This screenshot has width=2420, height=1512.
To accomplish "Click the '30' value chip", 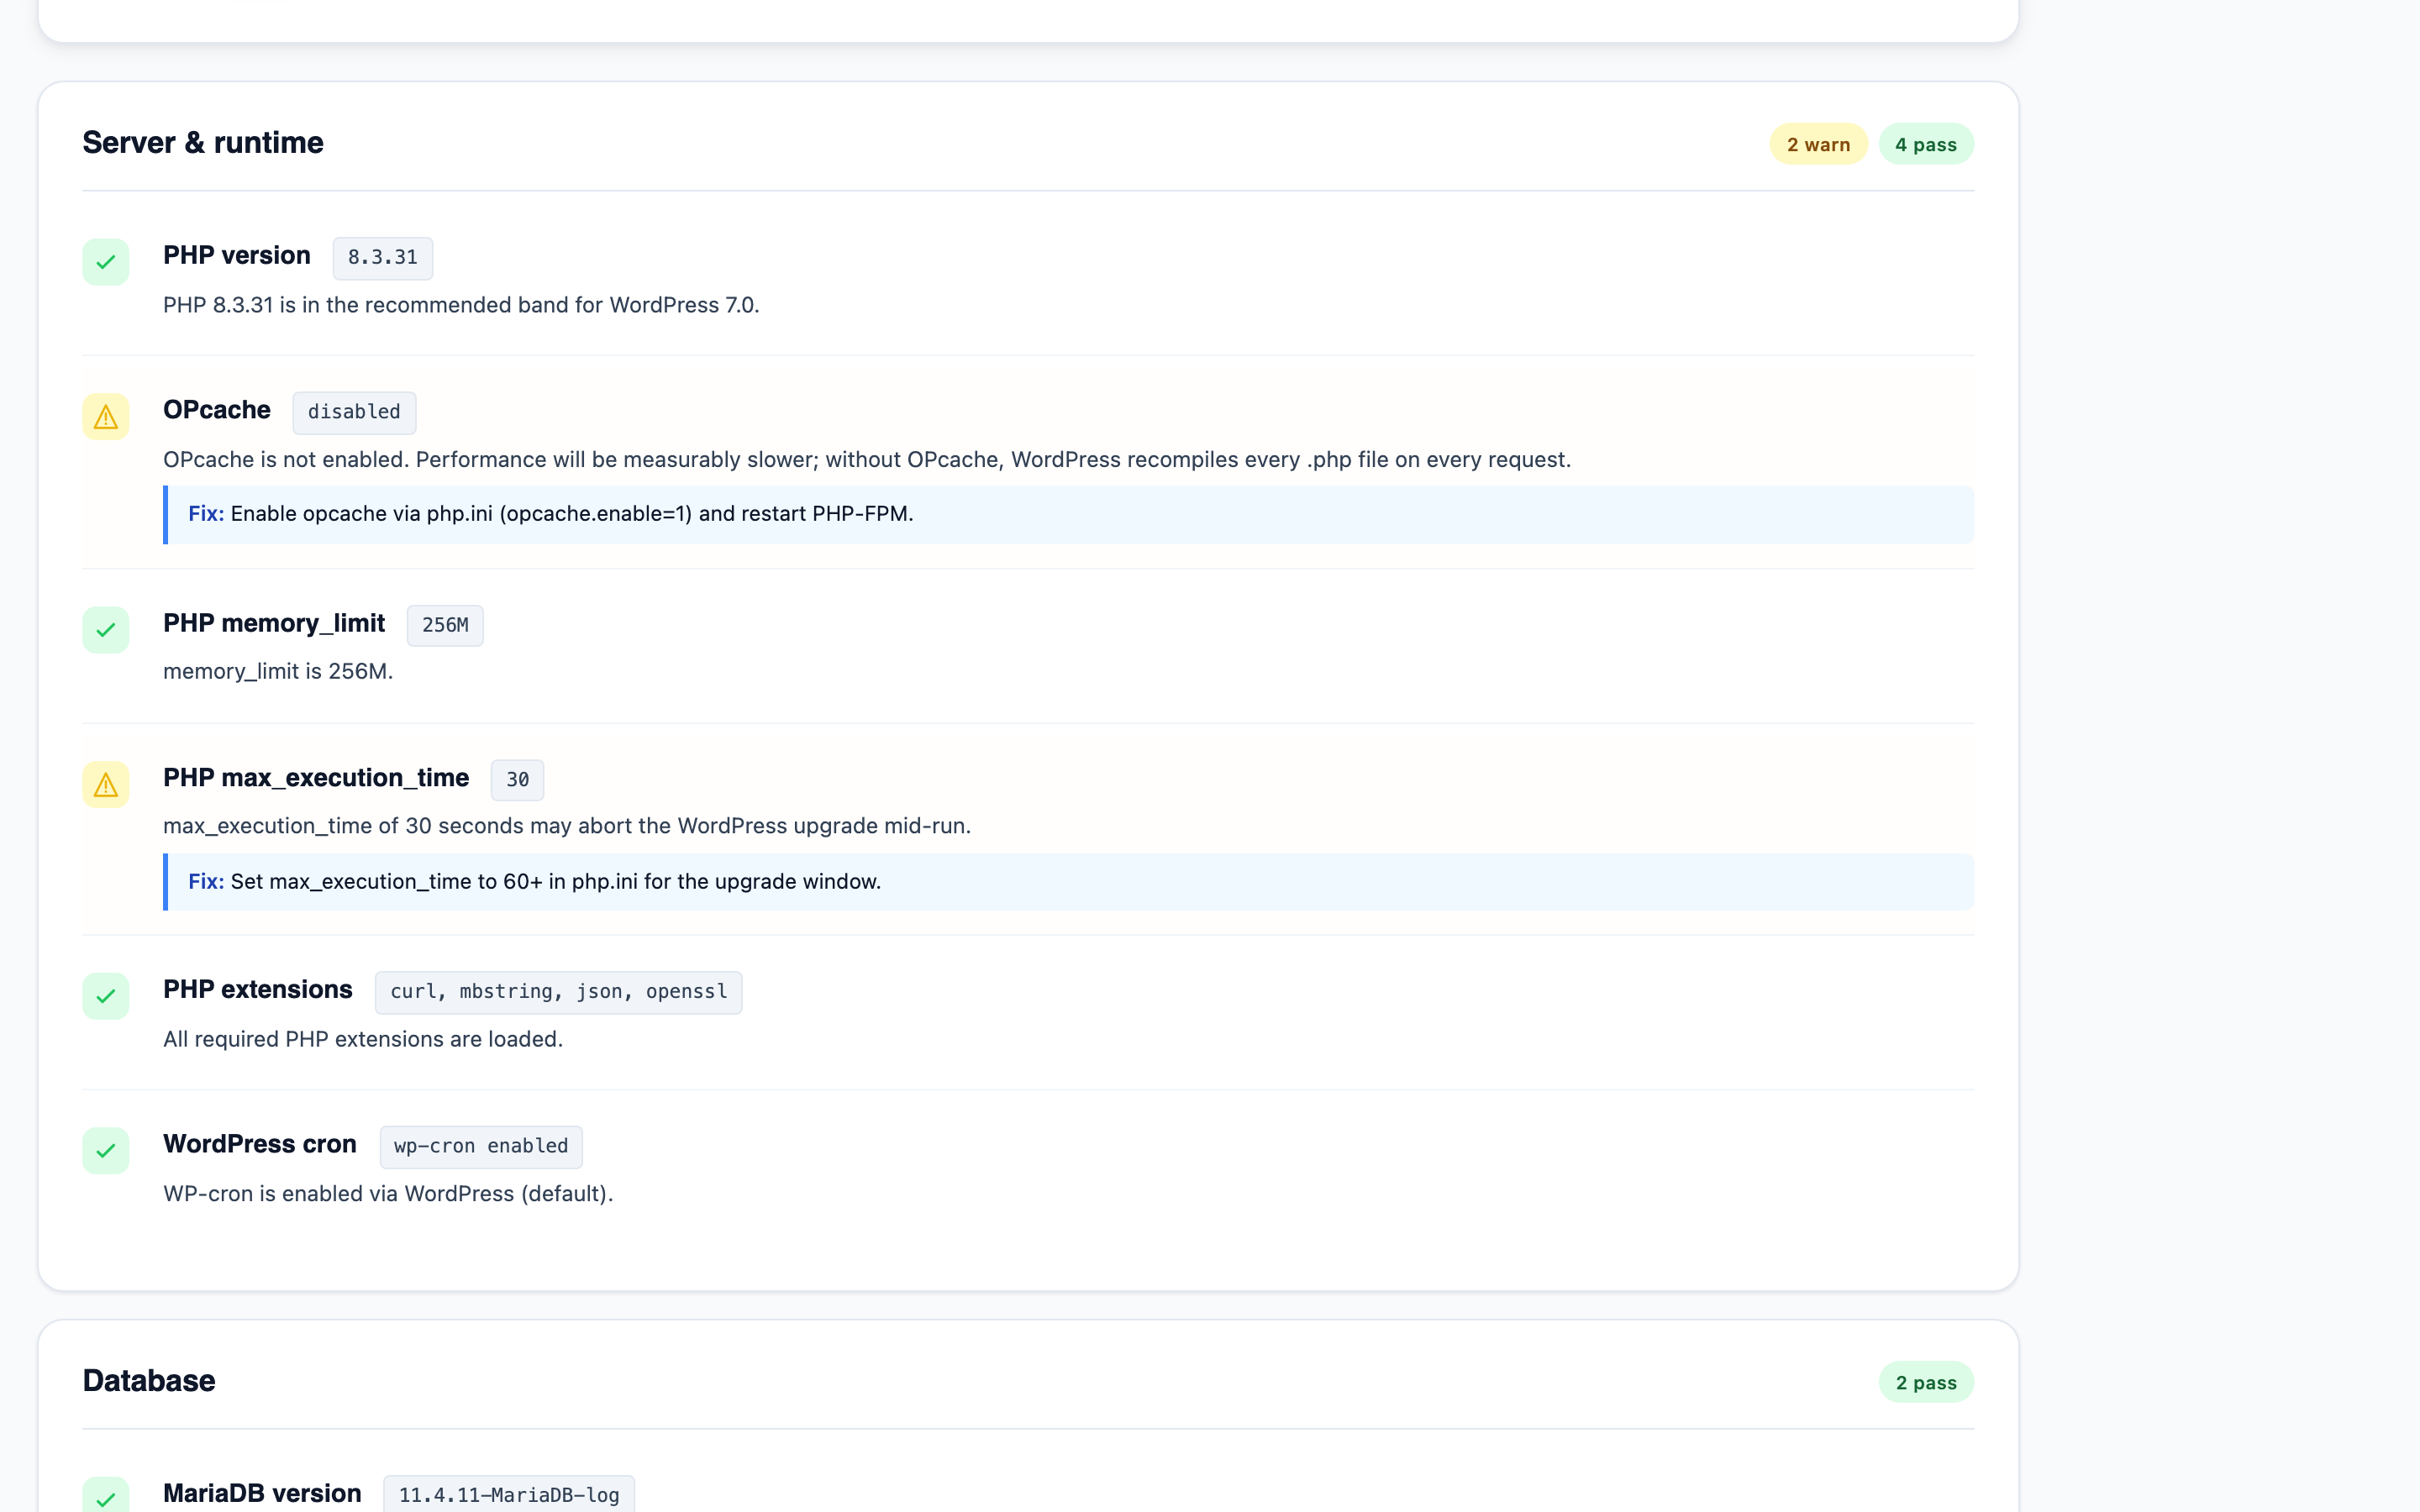I will click(x=517, y=780).
